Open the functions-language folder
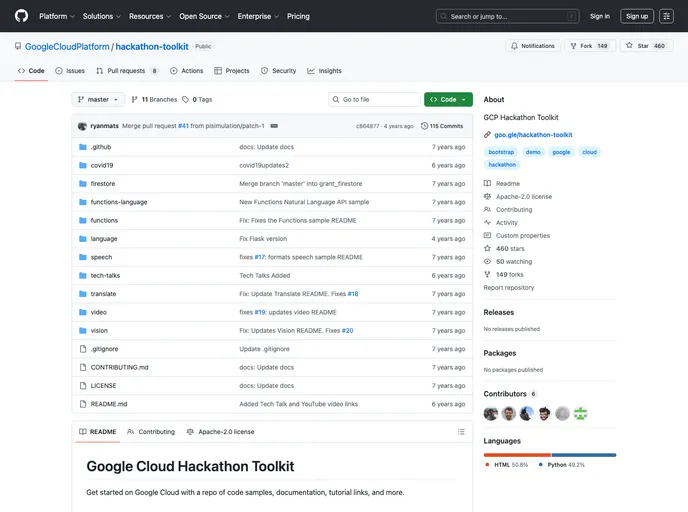The width and height of the screenshot is (688, 512). pyautogui.click(x=119, y=202)
